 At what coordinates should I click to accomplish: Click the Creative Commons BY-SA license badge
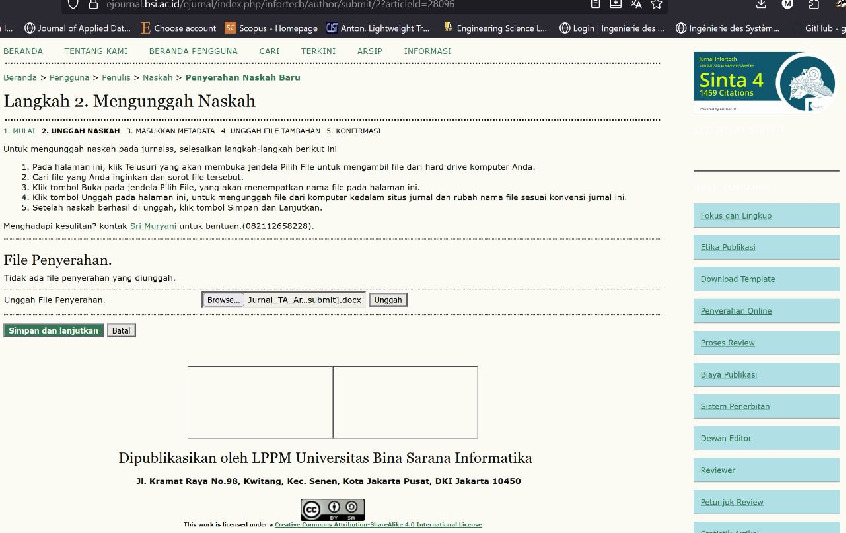point(333,510)
